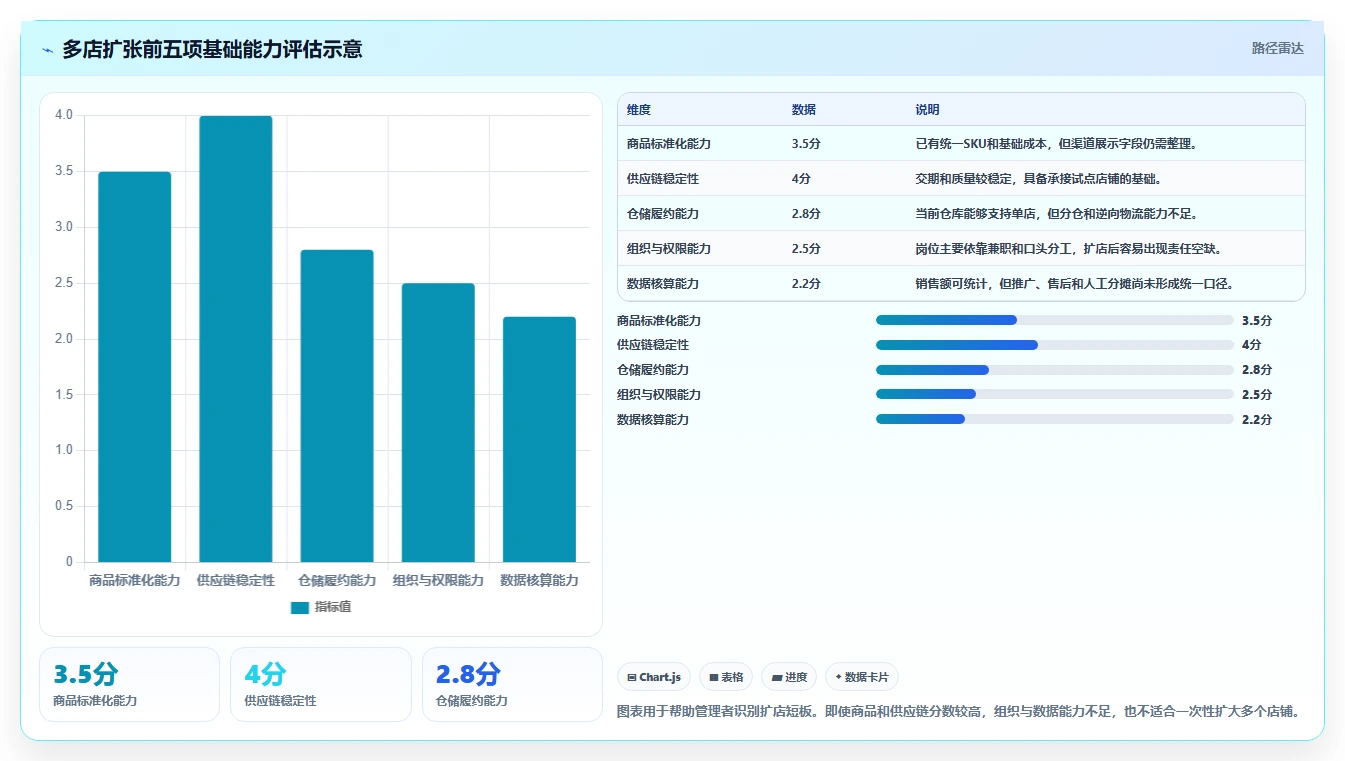Click the dashboard title 多店扩张前五项基础能力评估示意

pyautogui.click(x=212, y=49)
